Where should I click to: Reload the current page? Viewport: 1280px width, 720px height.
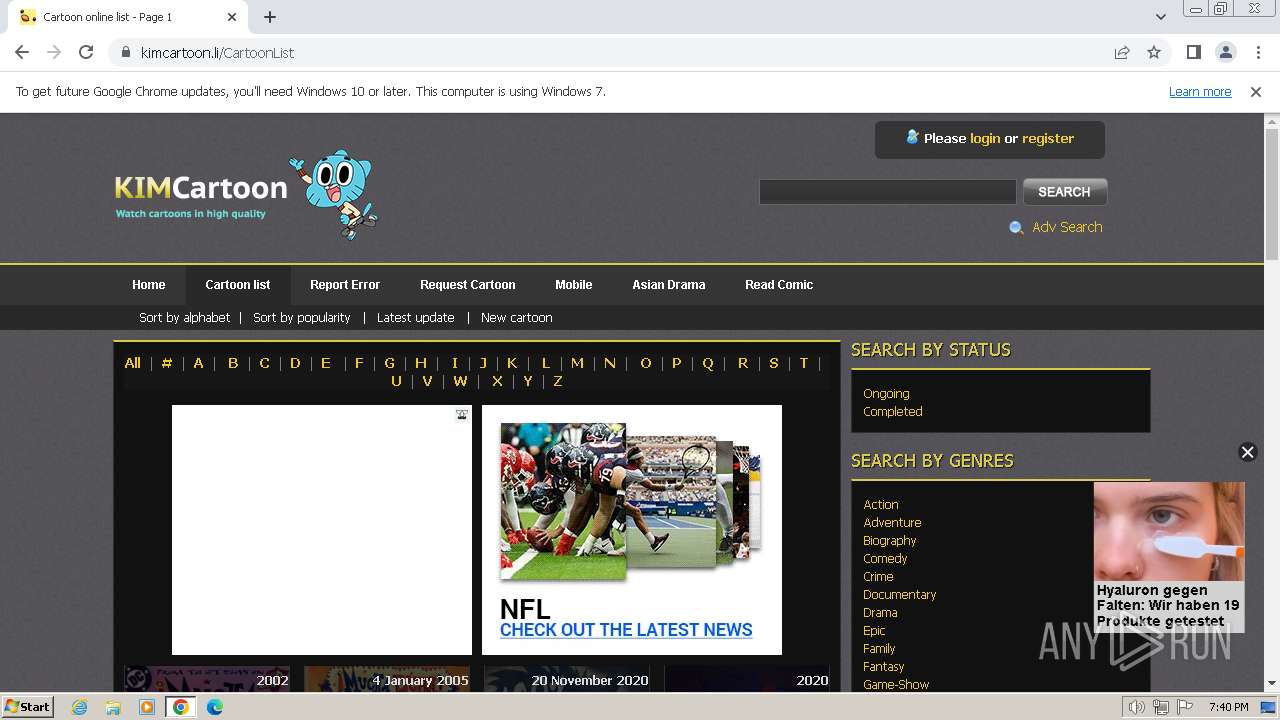click(86, 52)
